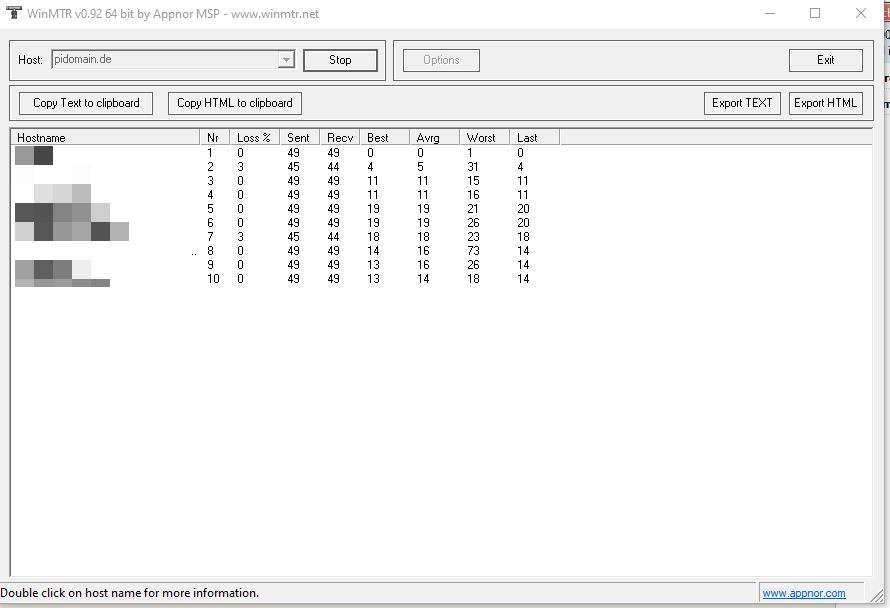The width and height of the screenshot is (890, 608).
Task: Click Best value 14 in hop 8 row
Action: click(x=373, y=251)
